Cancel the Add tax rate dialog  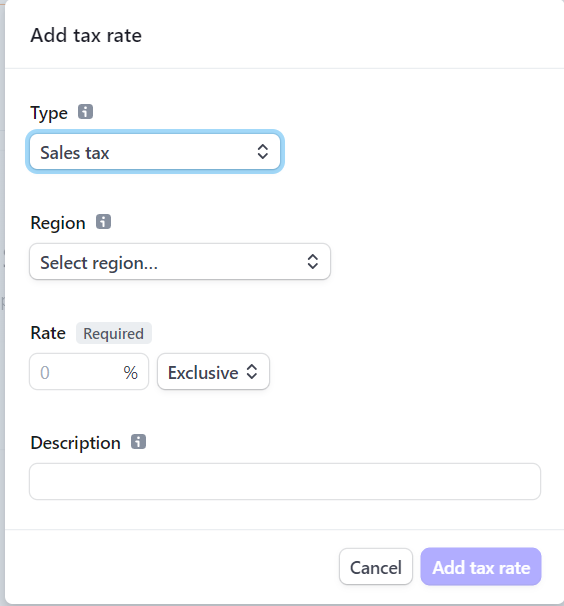point(376,567)
